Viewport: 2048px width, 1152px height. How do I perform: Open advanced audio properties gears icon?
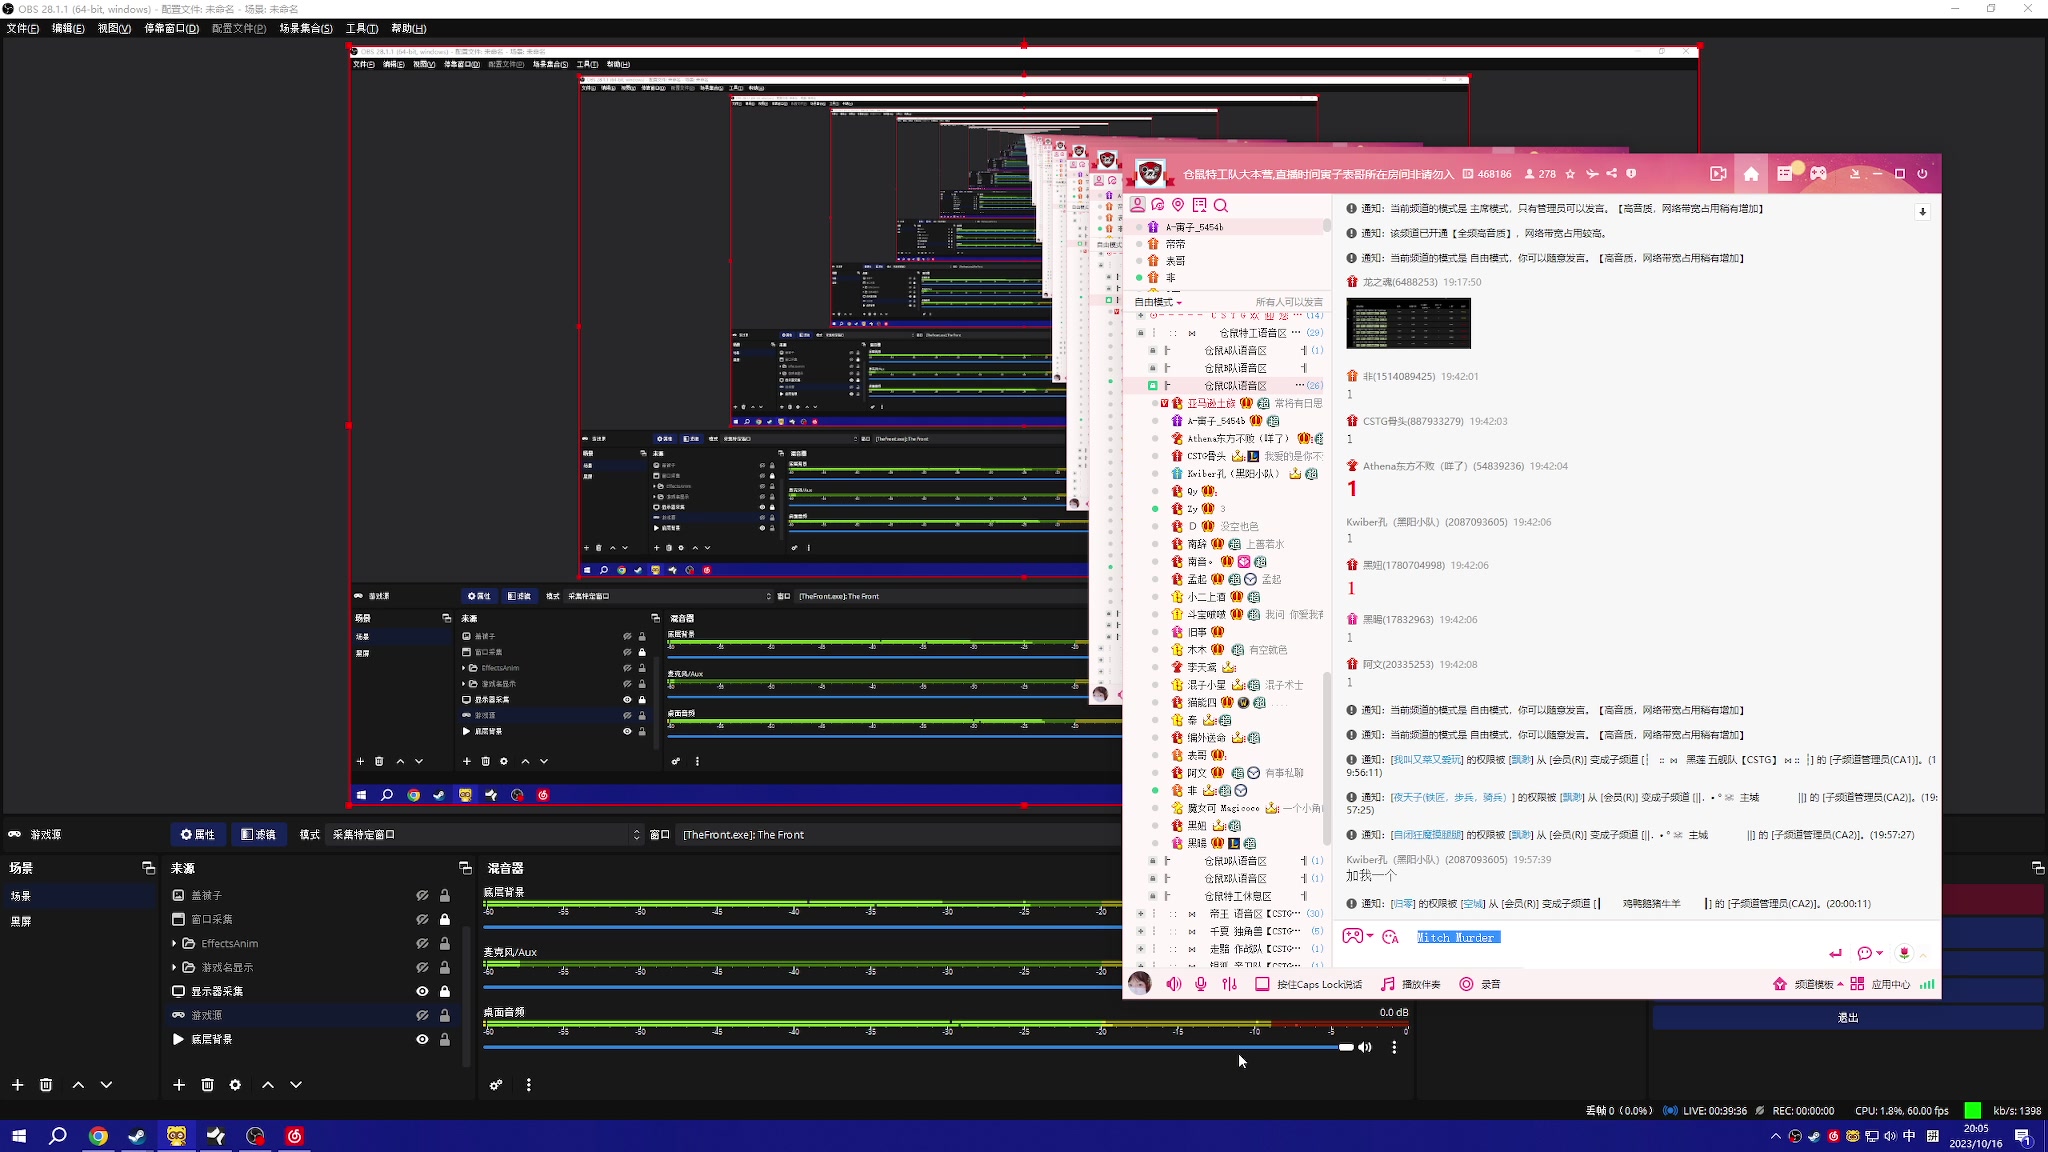[x=496, y=1085]
